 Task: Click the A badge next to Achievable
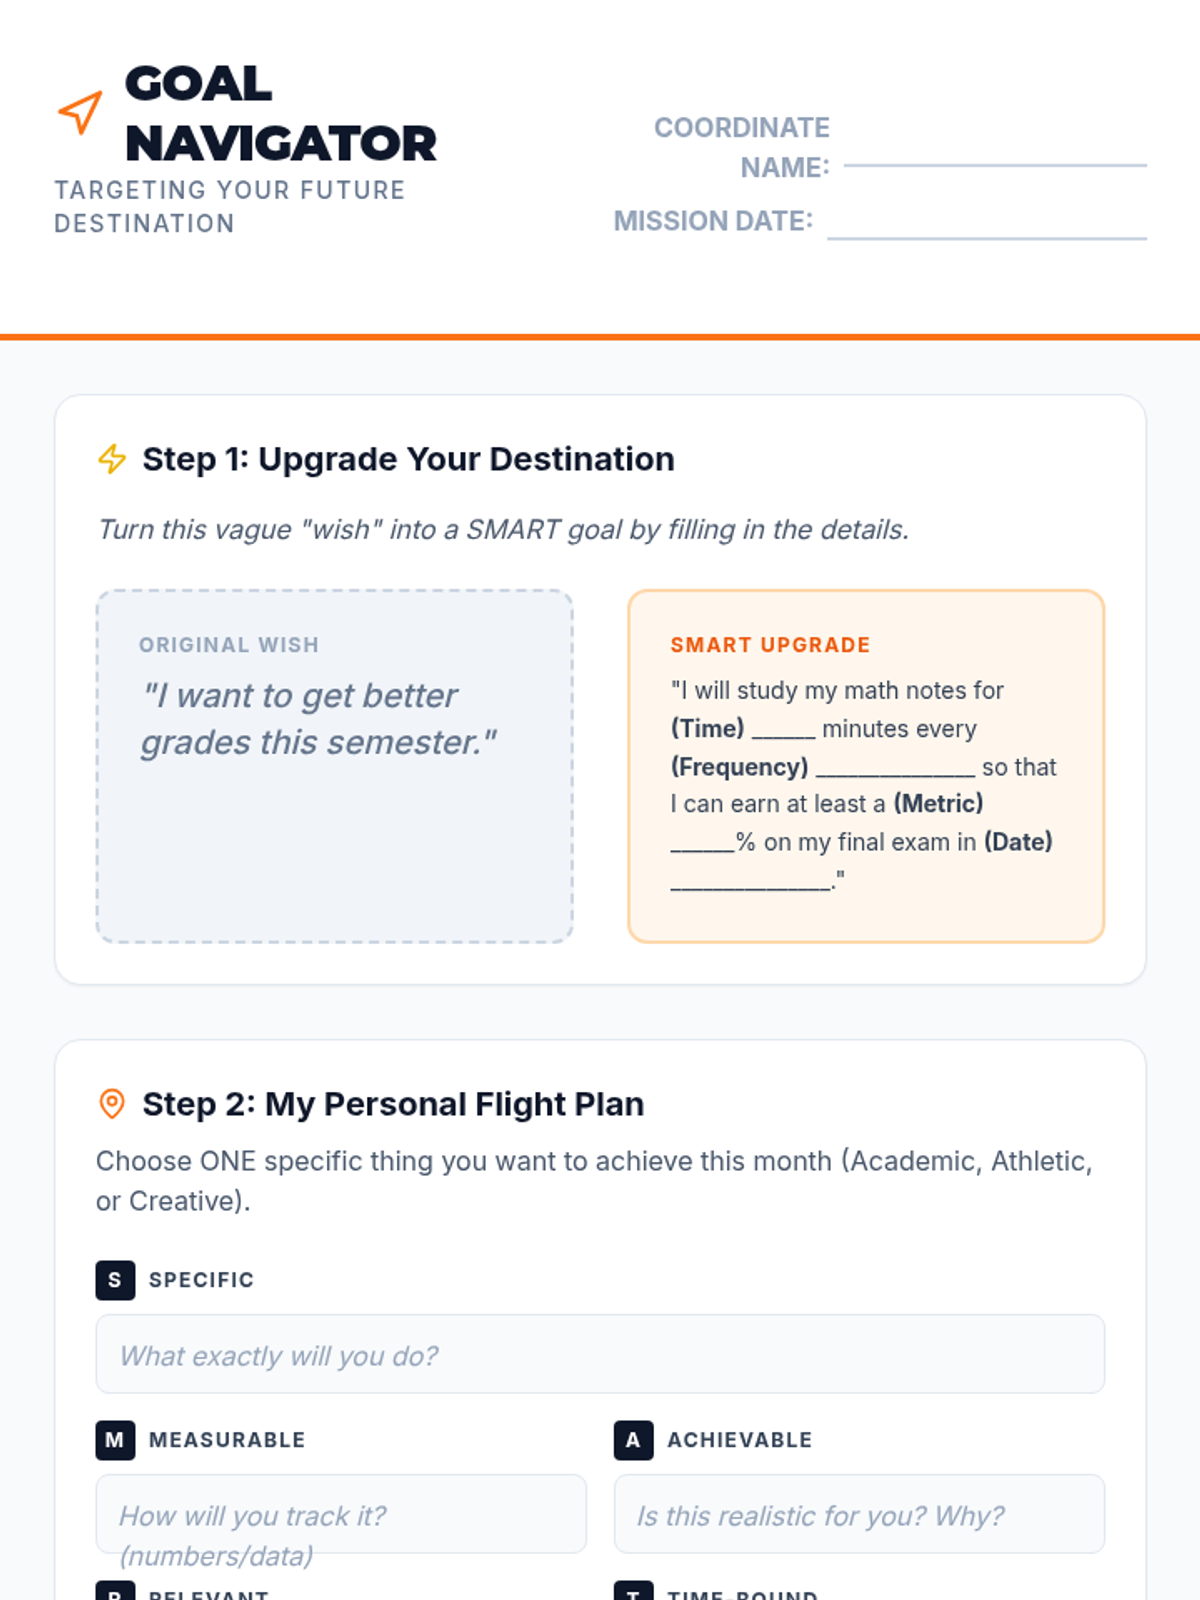tap(633, 1440)
